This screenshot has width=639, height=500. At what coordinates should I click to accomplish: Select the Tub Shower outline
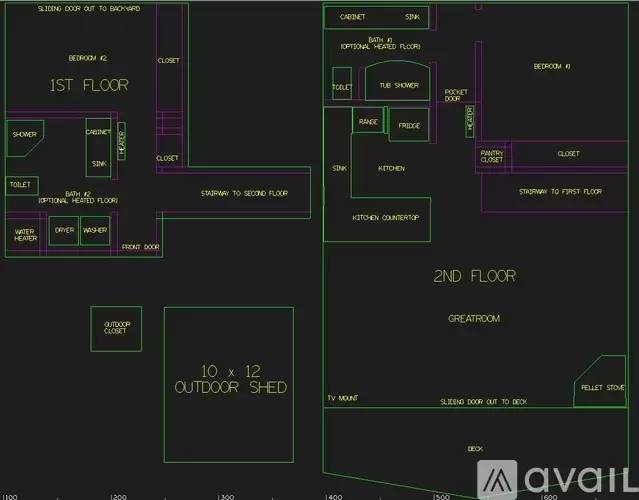398,81
